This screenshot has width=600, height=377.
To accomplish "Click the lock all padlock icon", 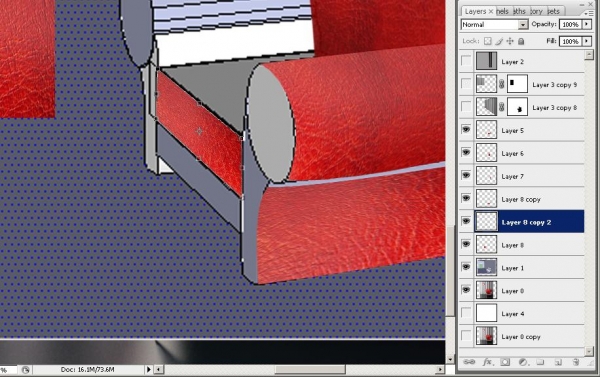I will coord(521,41).
